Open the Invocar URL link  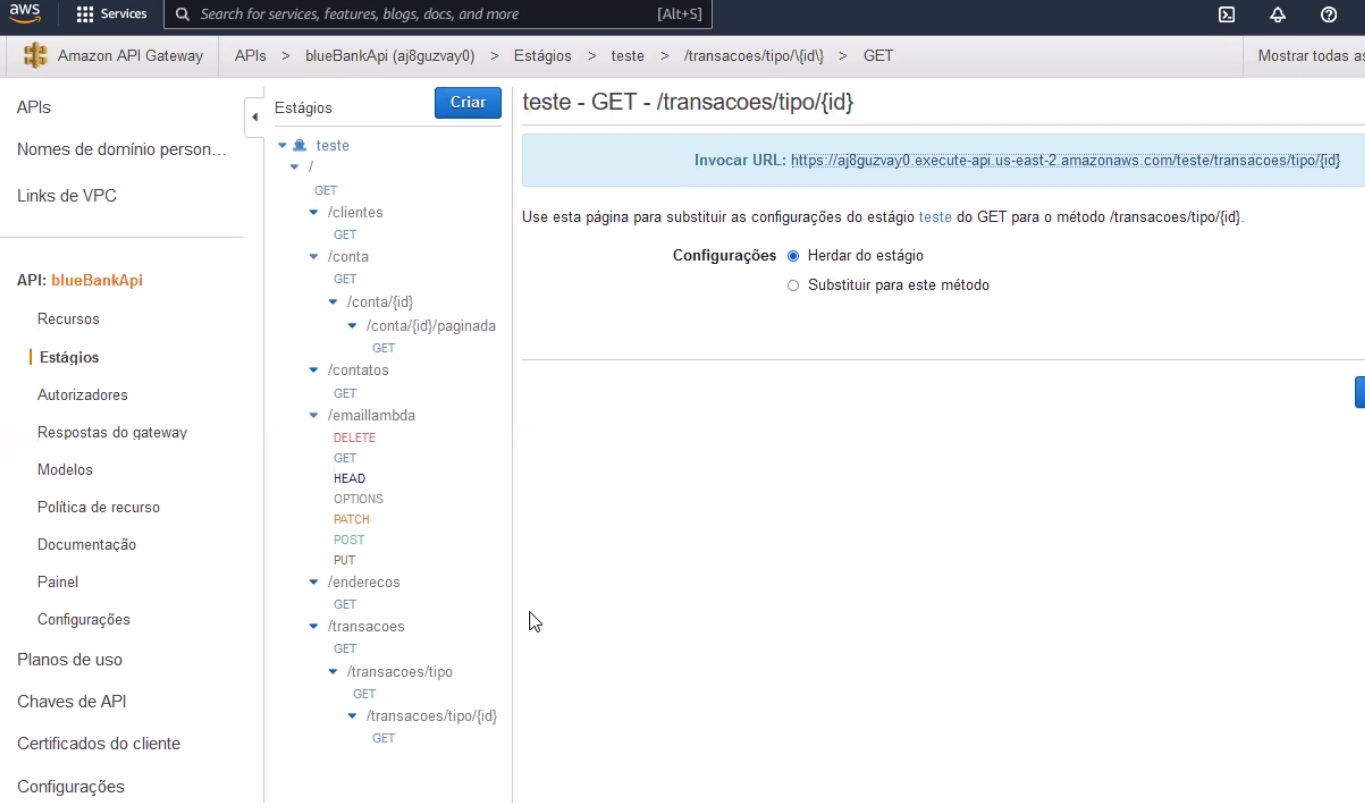tap(1065, 160)
